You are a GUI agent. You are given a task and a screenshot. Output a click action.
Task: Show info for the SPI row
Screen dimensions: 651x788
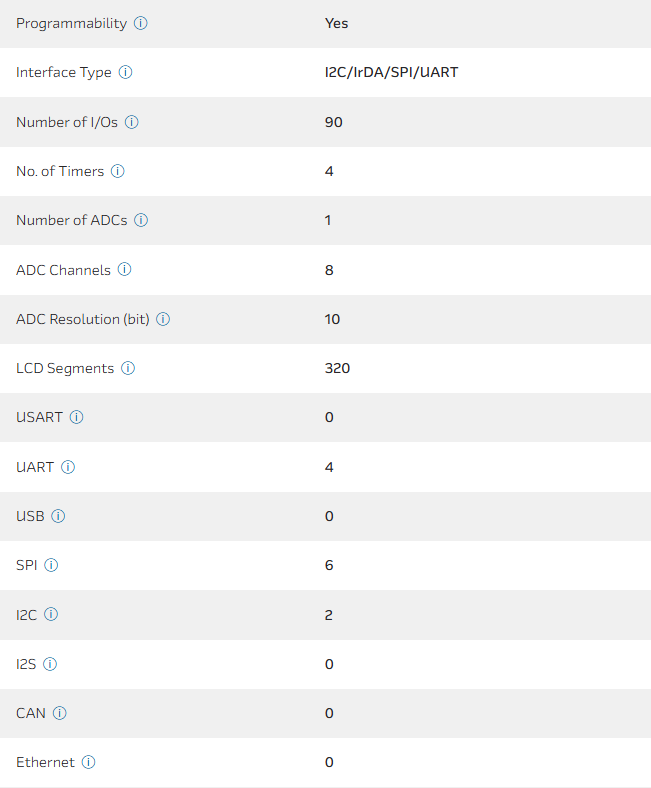pos(51,565)
